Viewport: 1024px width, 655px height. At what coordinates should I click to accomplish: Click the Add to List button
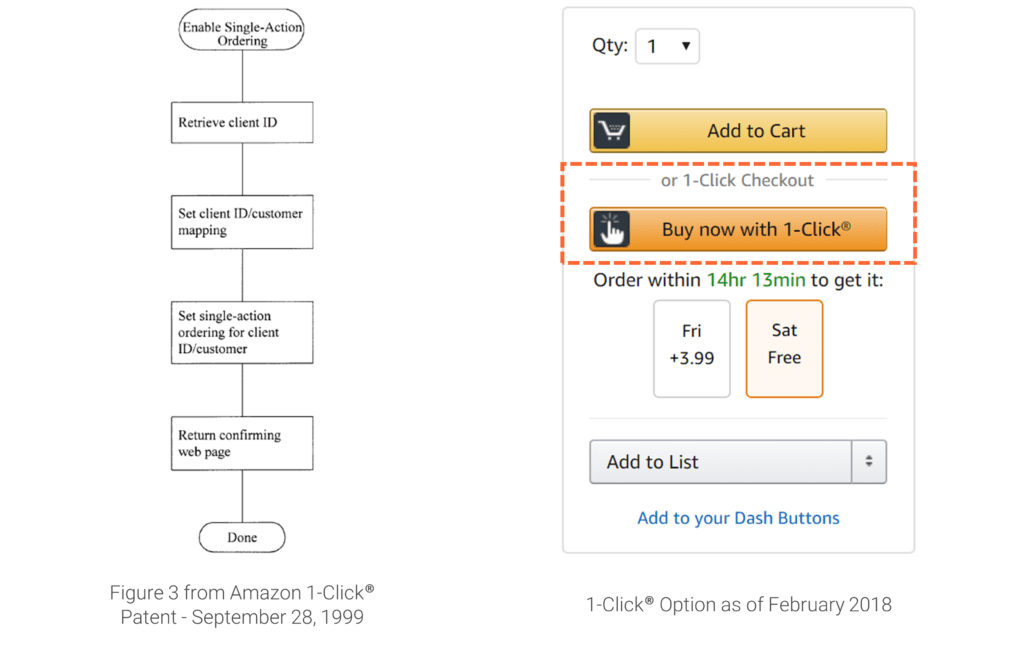(720, 461)
